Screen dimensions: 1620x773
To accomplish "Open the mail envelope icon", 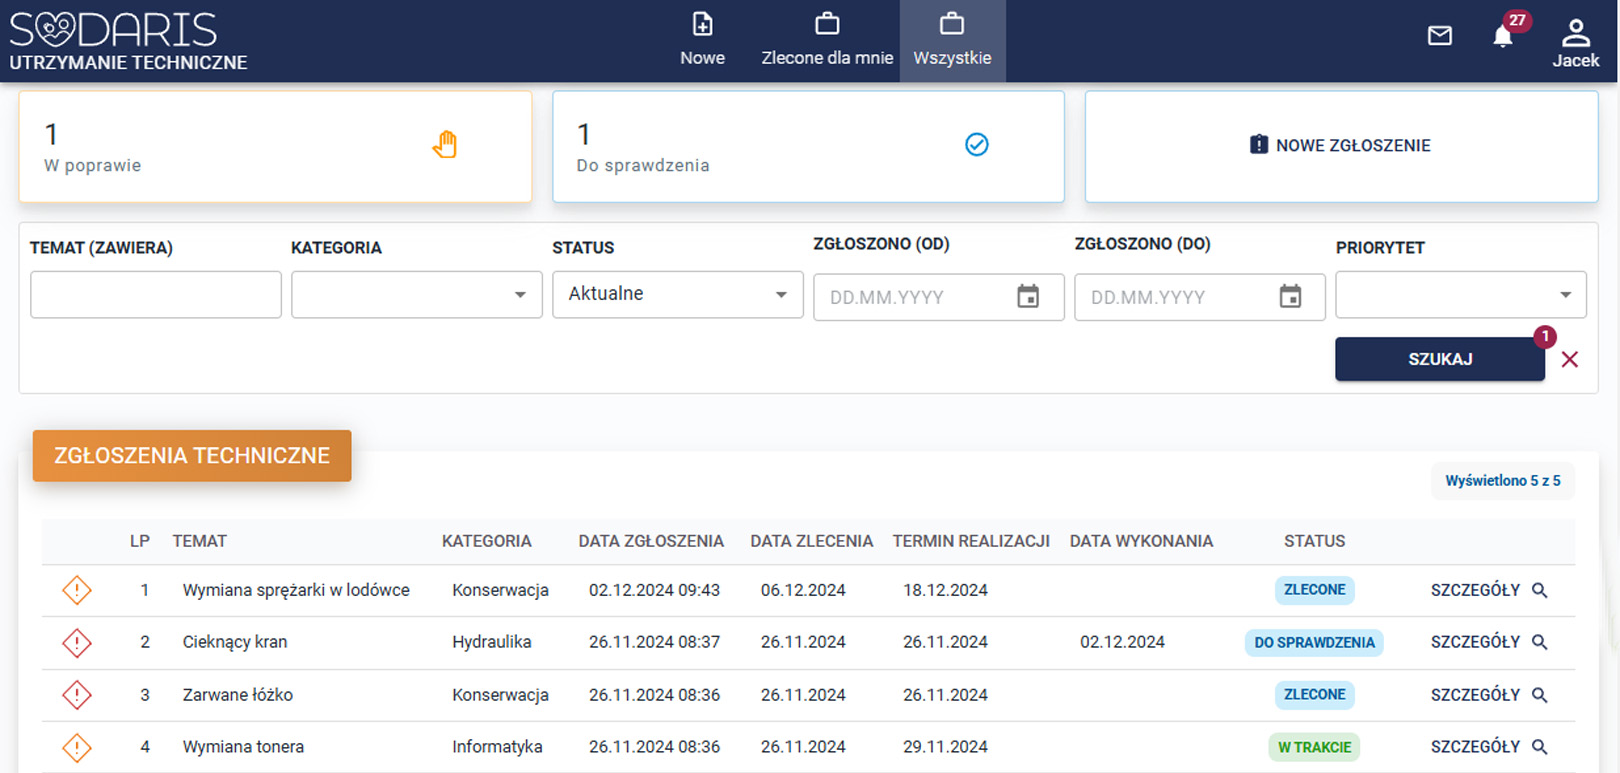I will (x=1439, y=36).
